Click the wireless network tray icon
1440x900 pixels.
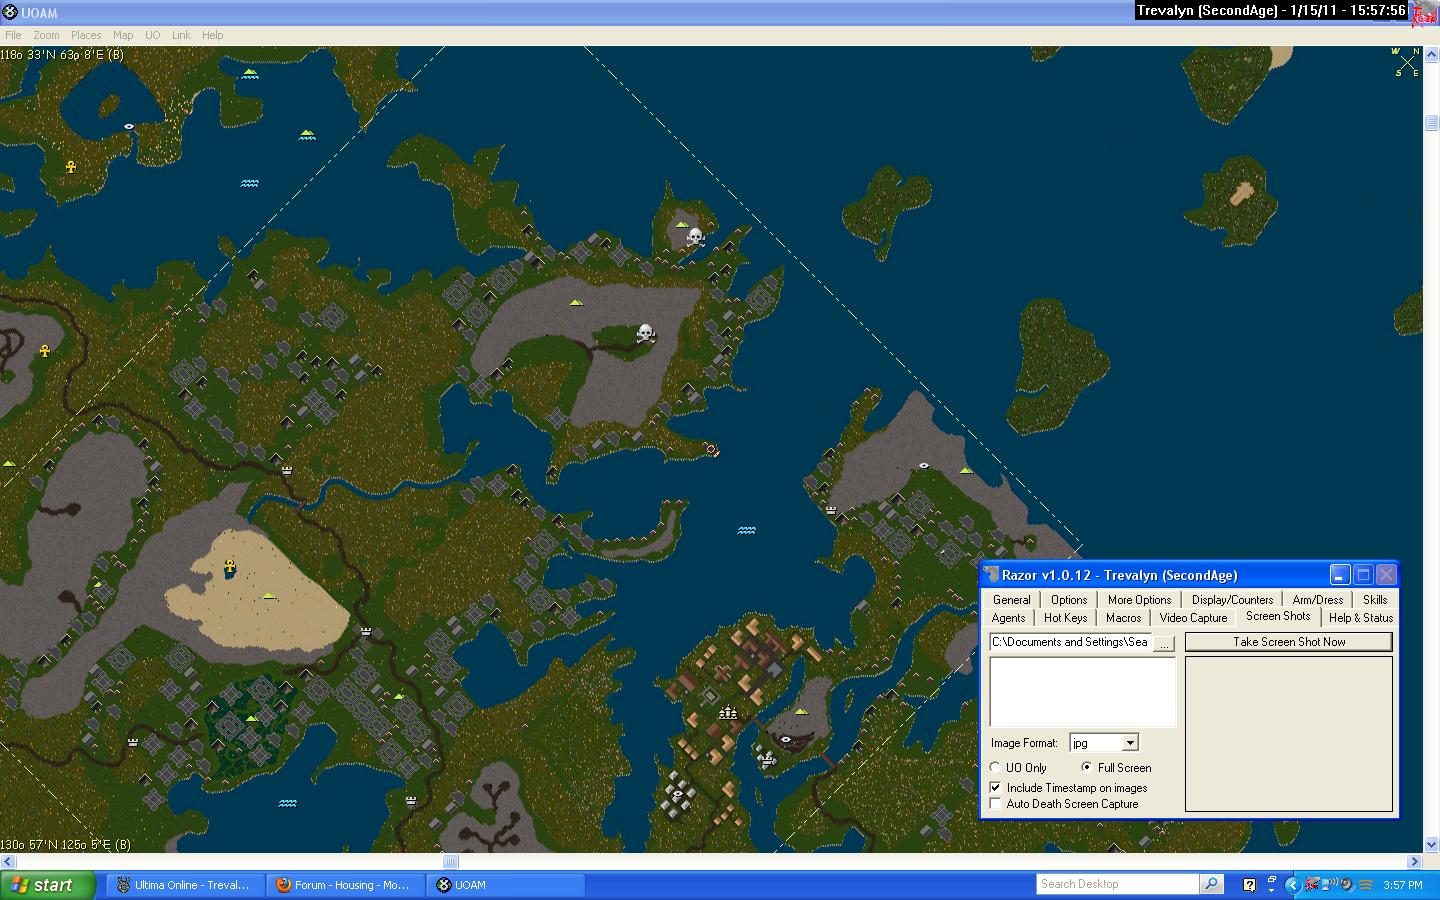pos(1329,885)
